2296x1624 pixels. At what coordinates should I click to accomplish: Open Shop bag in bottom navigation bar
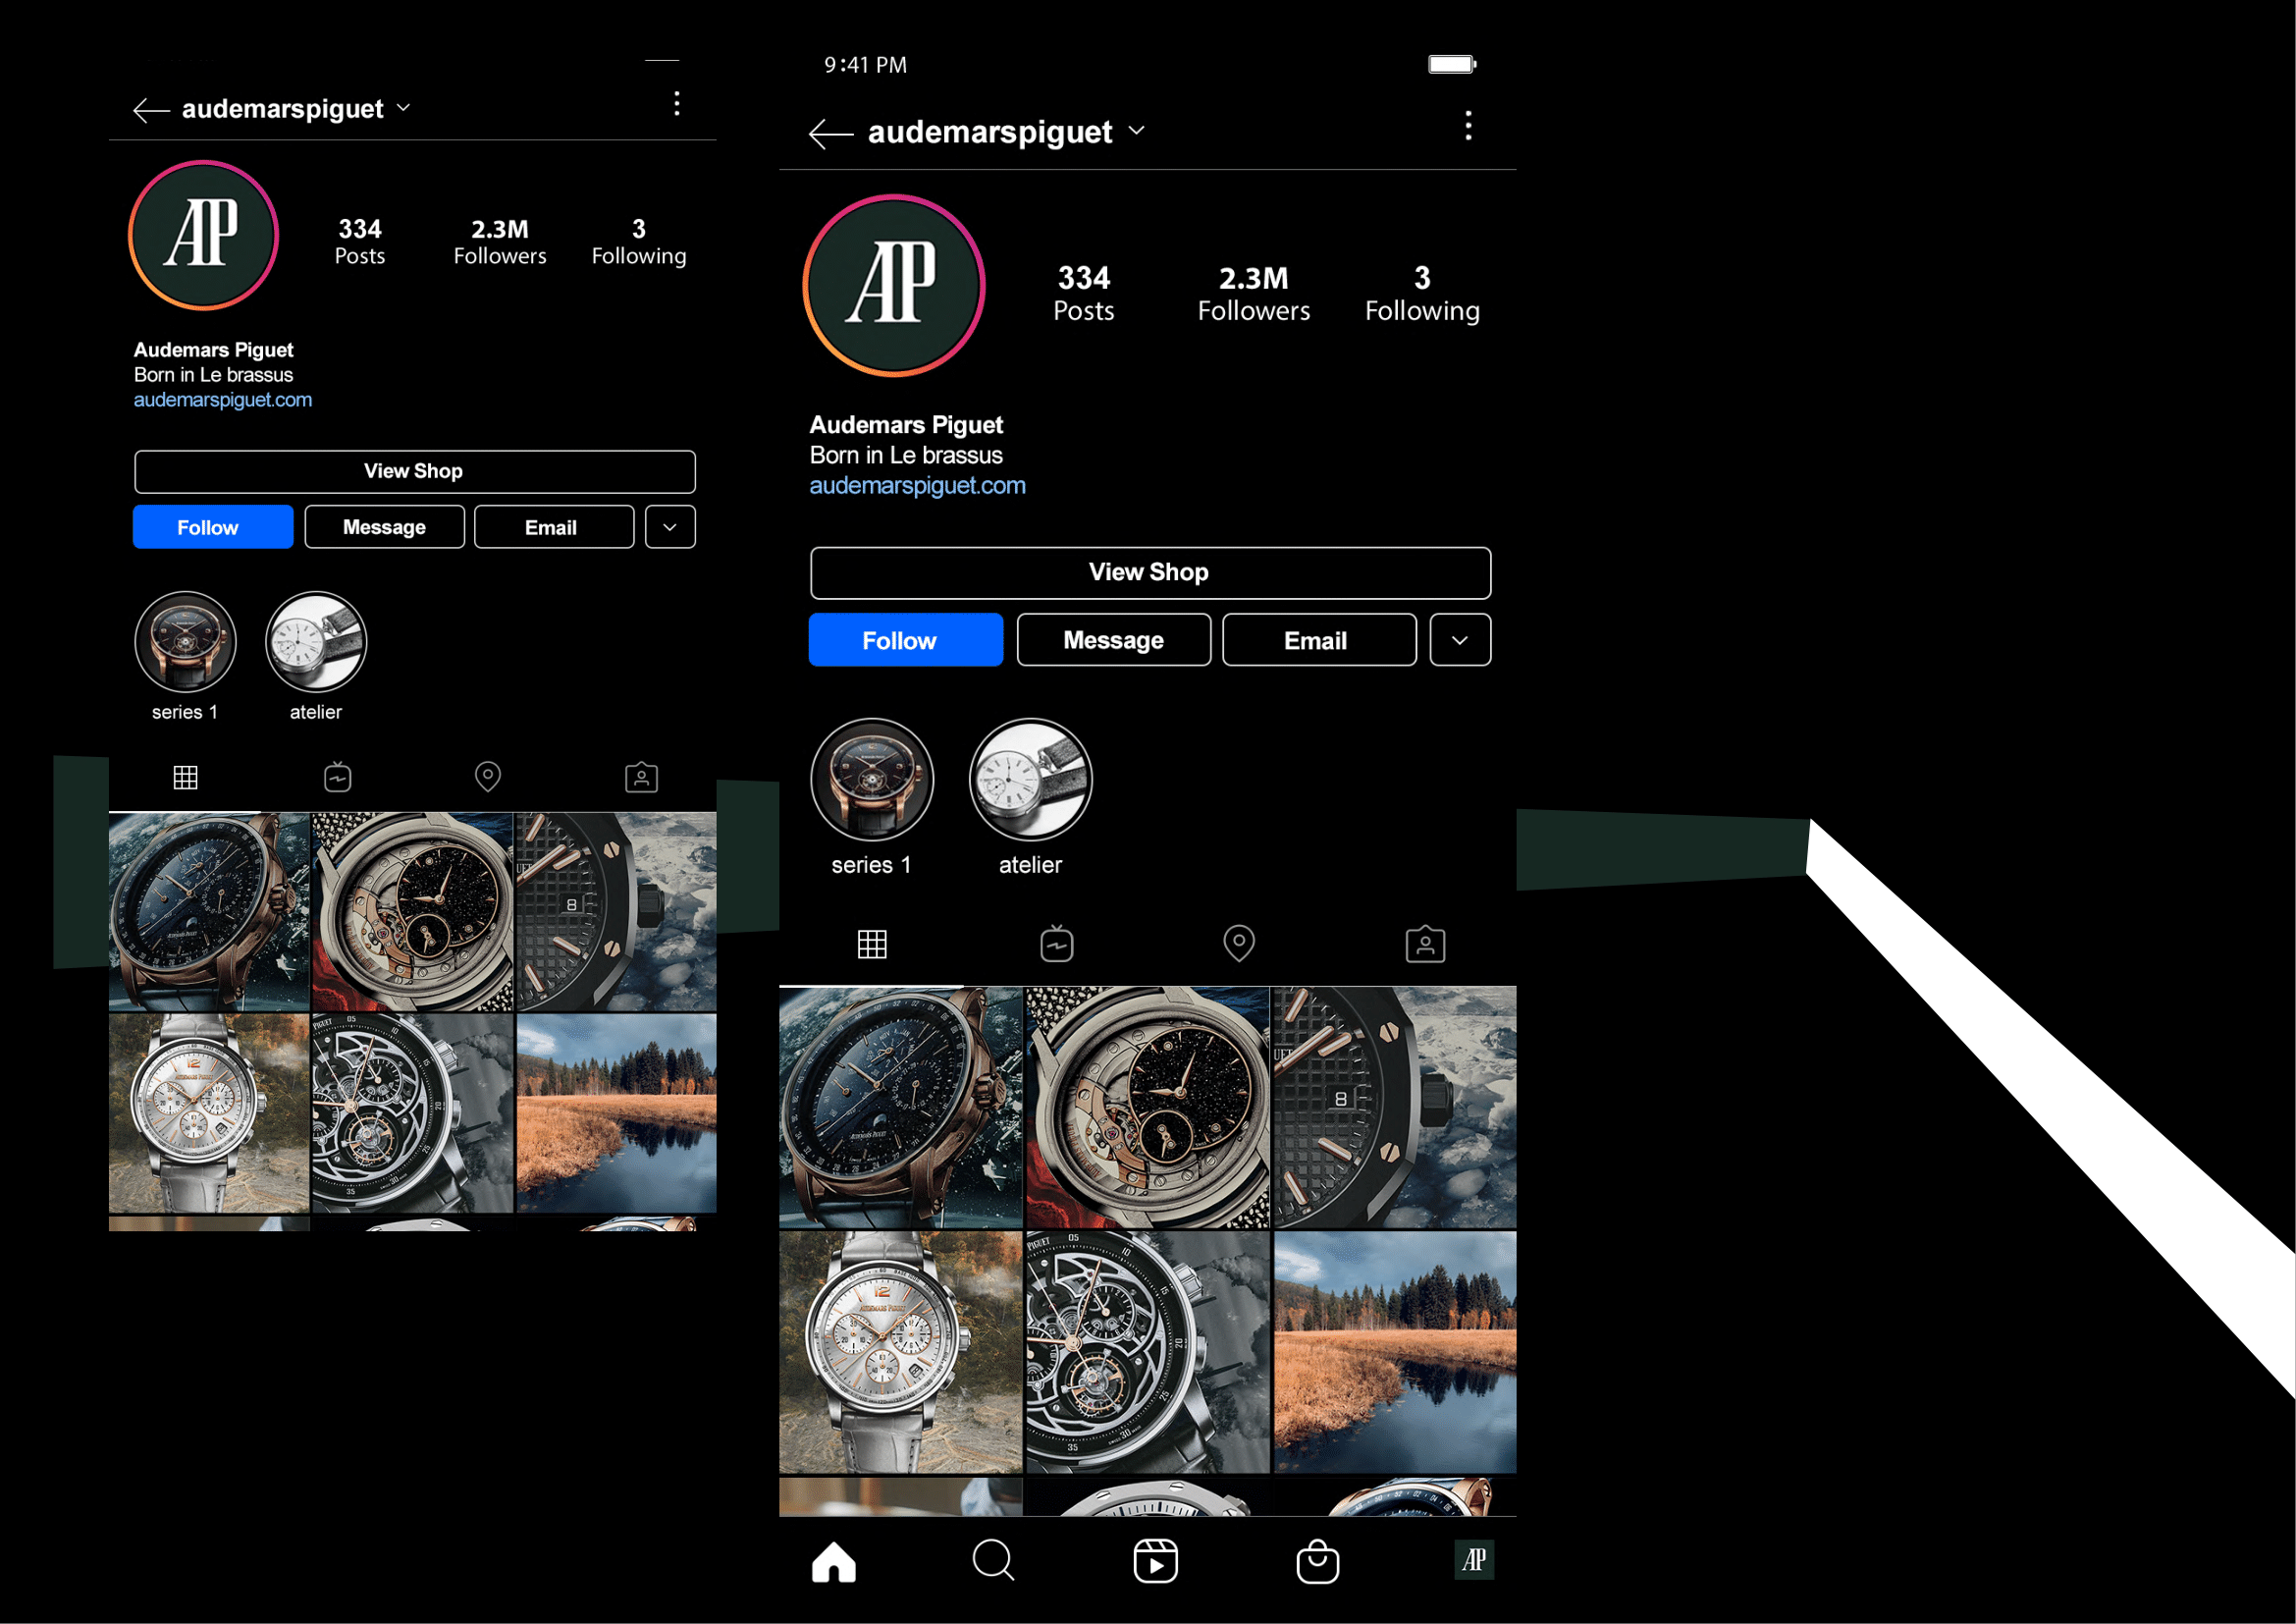click(1318, 1561)
